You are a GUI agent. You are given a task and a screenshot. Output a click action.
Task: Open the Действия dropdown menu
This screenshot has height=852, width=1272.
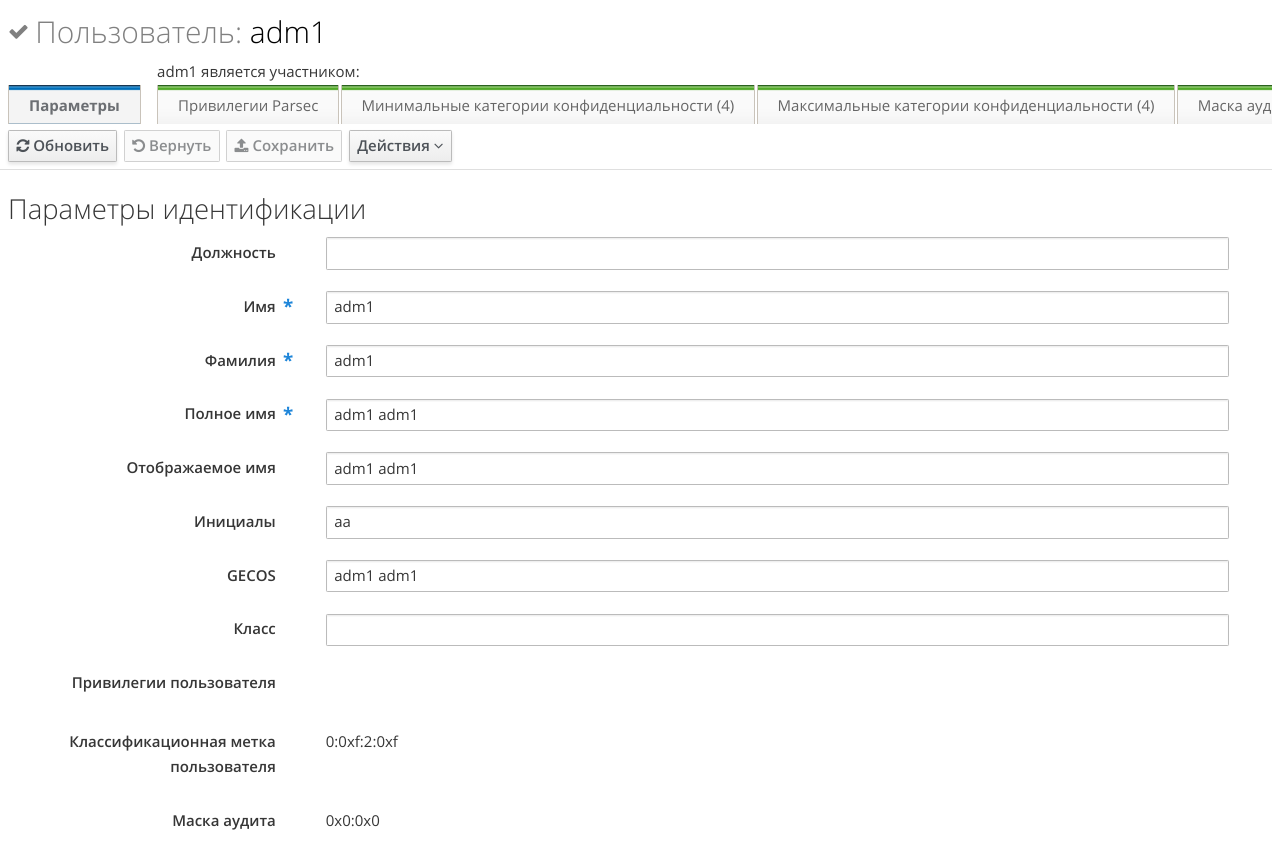400,146
